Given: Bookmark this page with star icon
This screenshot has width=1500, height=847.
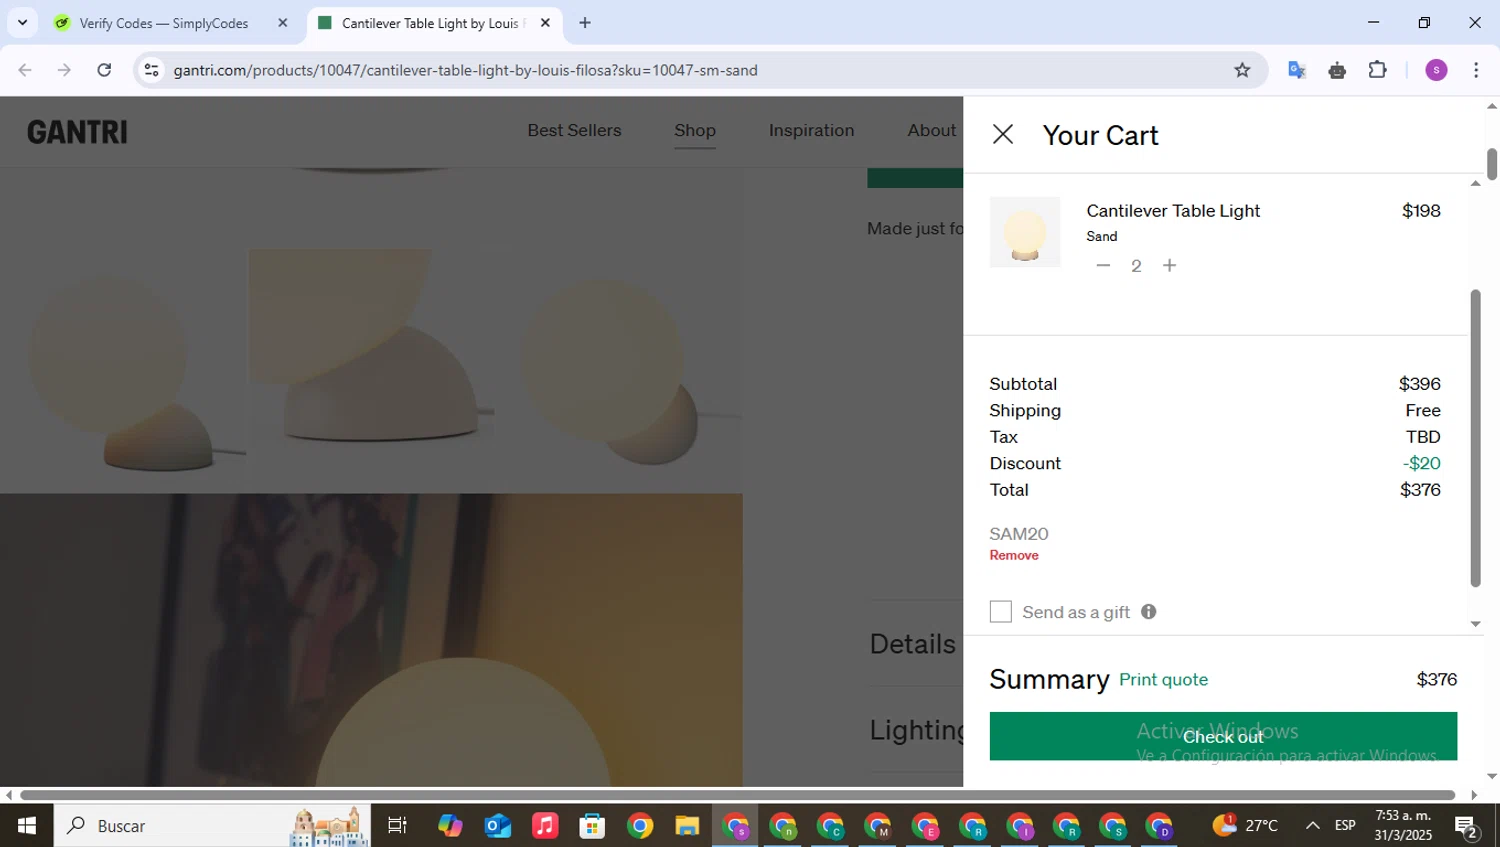Looking at the screenshot, I should (1242, 70).
